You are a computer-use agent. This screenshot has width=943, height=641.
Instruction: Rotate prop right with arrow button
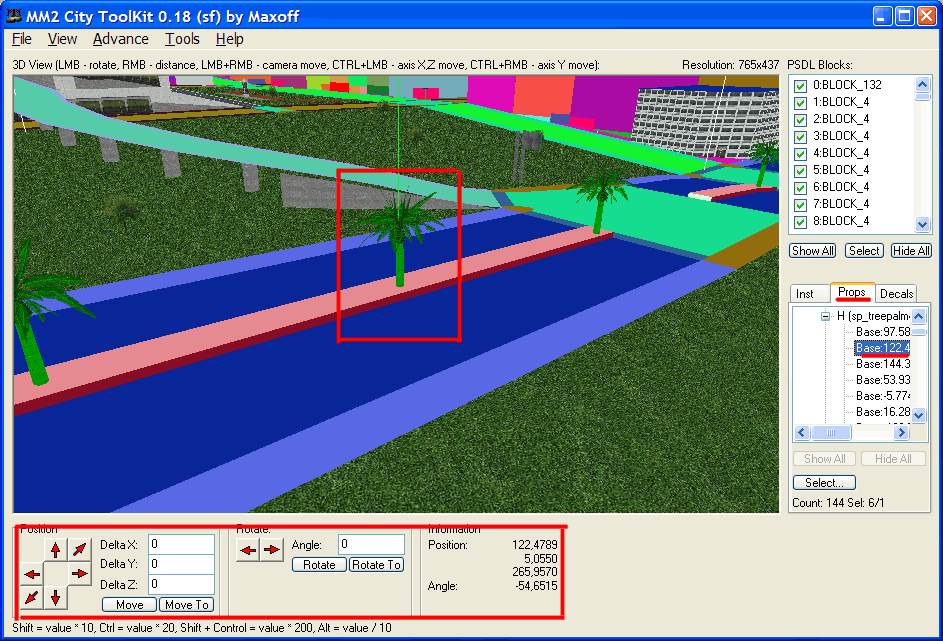pyautogui.click(x=272, y=551)
